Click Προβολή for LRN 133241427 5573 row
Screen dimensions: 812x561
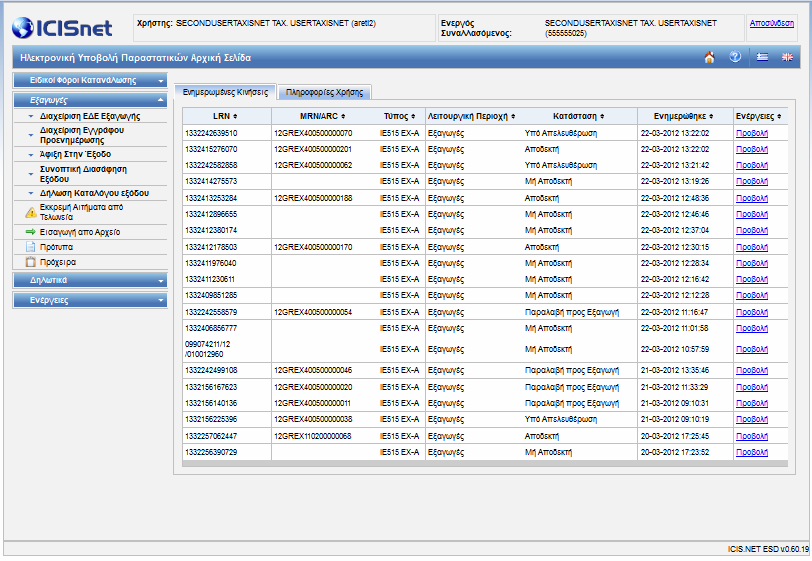(x=752, y=181)
